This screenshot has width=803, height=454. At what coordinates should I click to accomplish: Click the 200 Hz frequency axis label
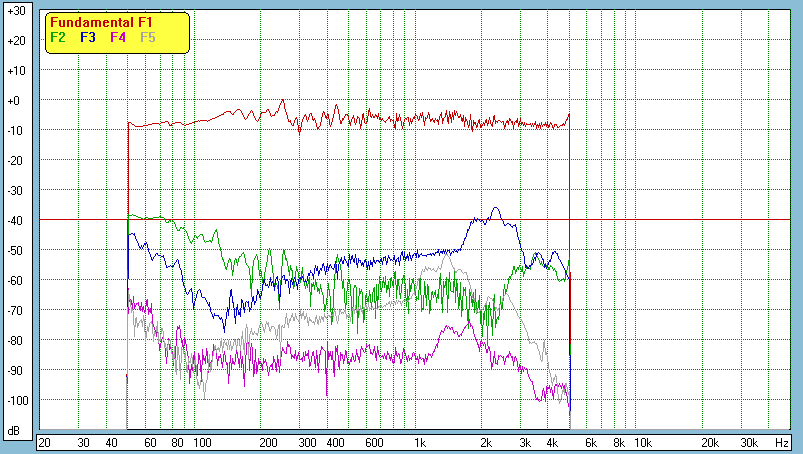tap(268, 443)
